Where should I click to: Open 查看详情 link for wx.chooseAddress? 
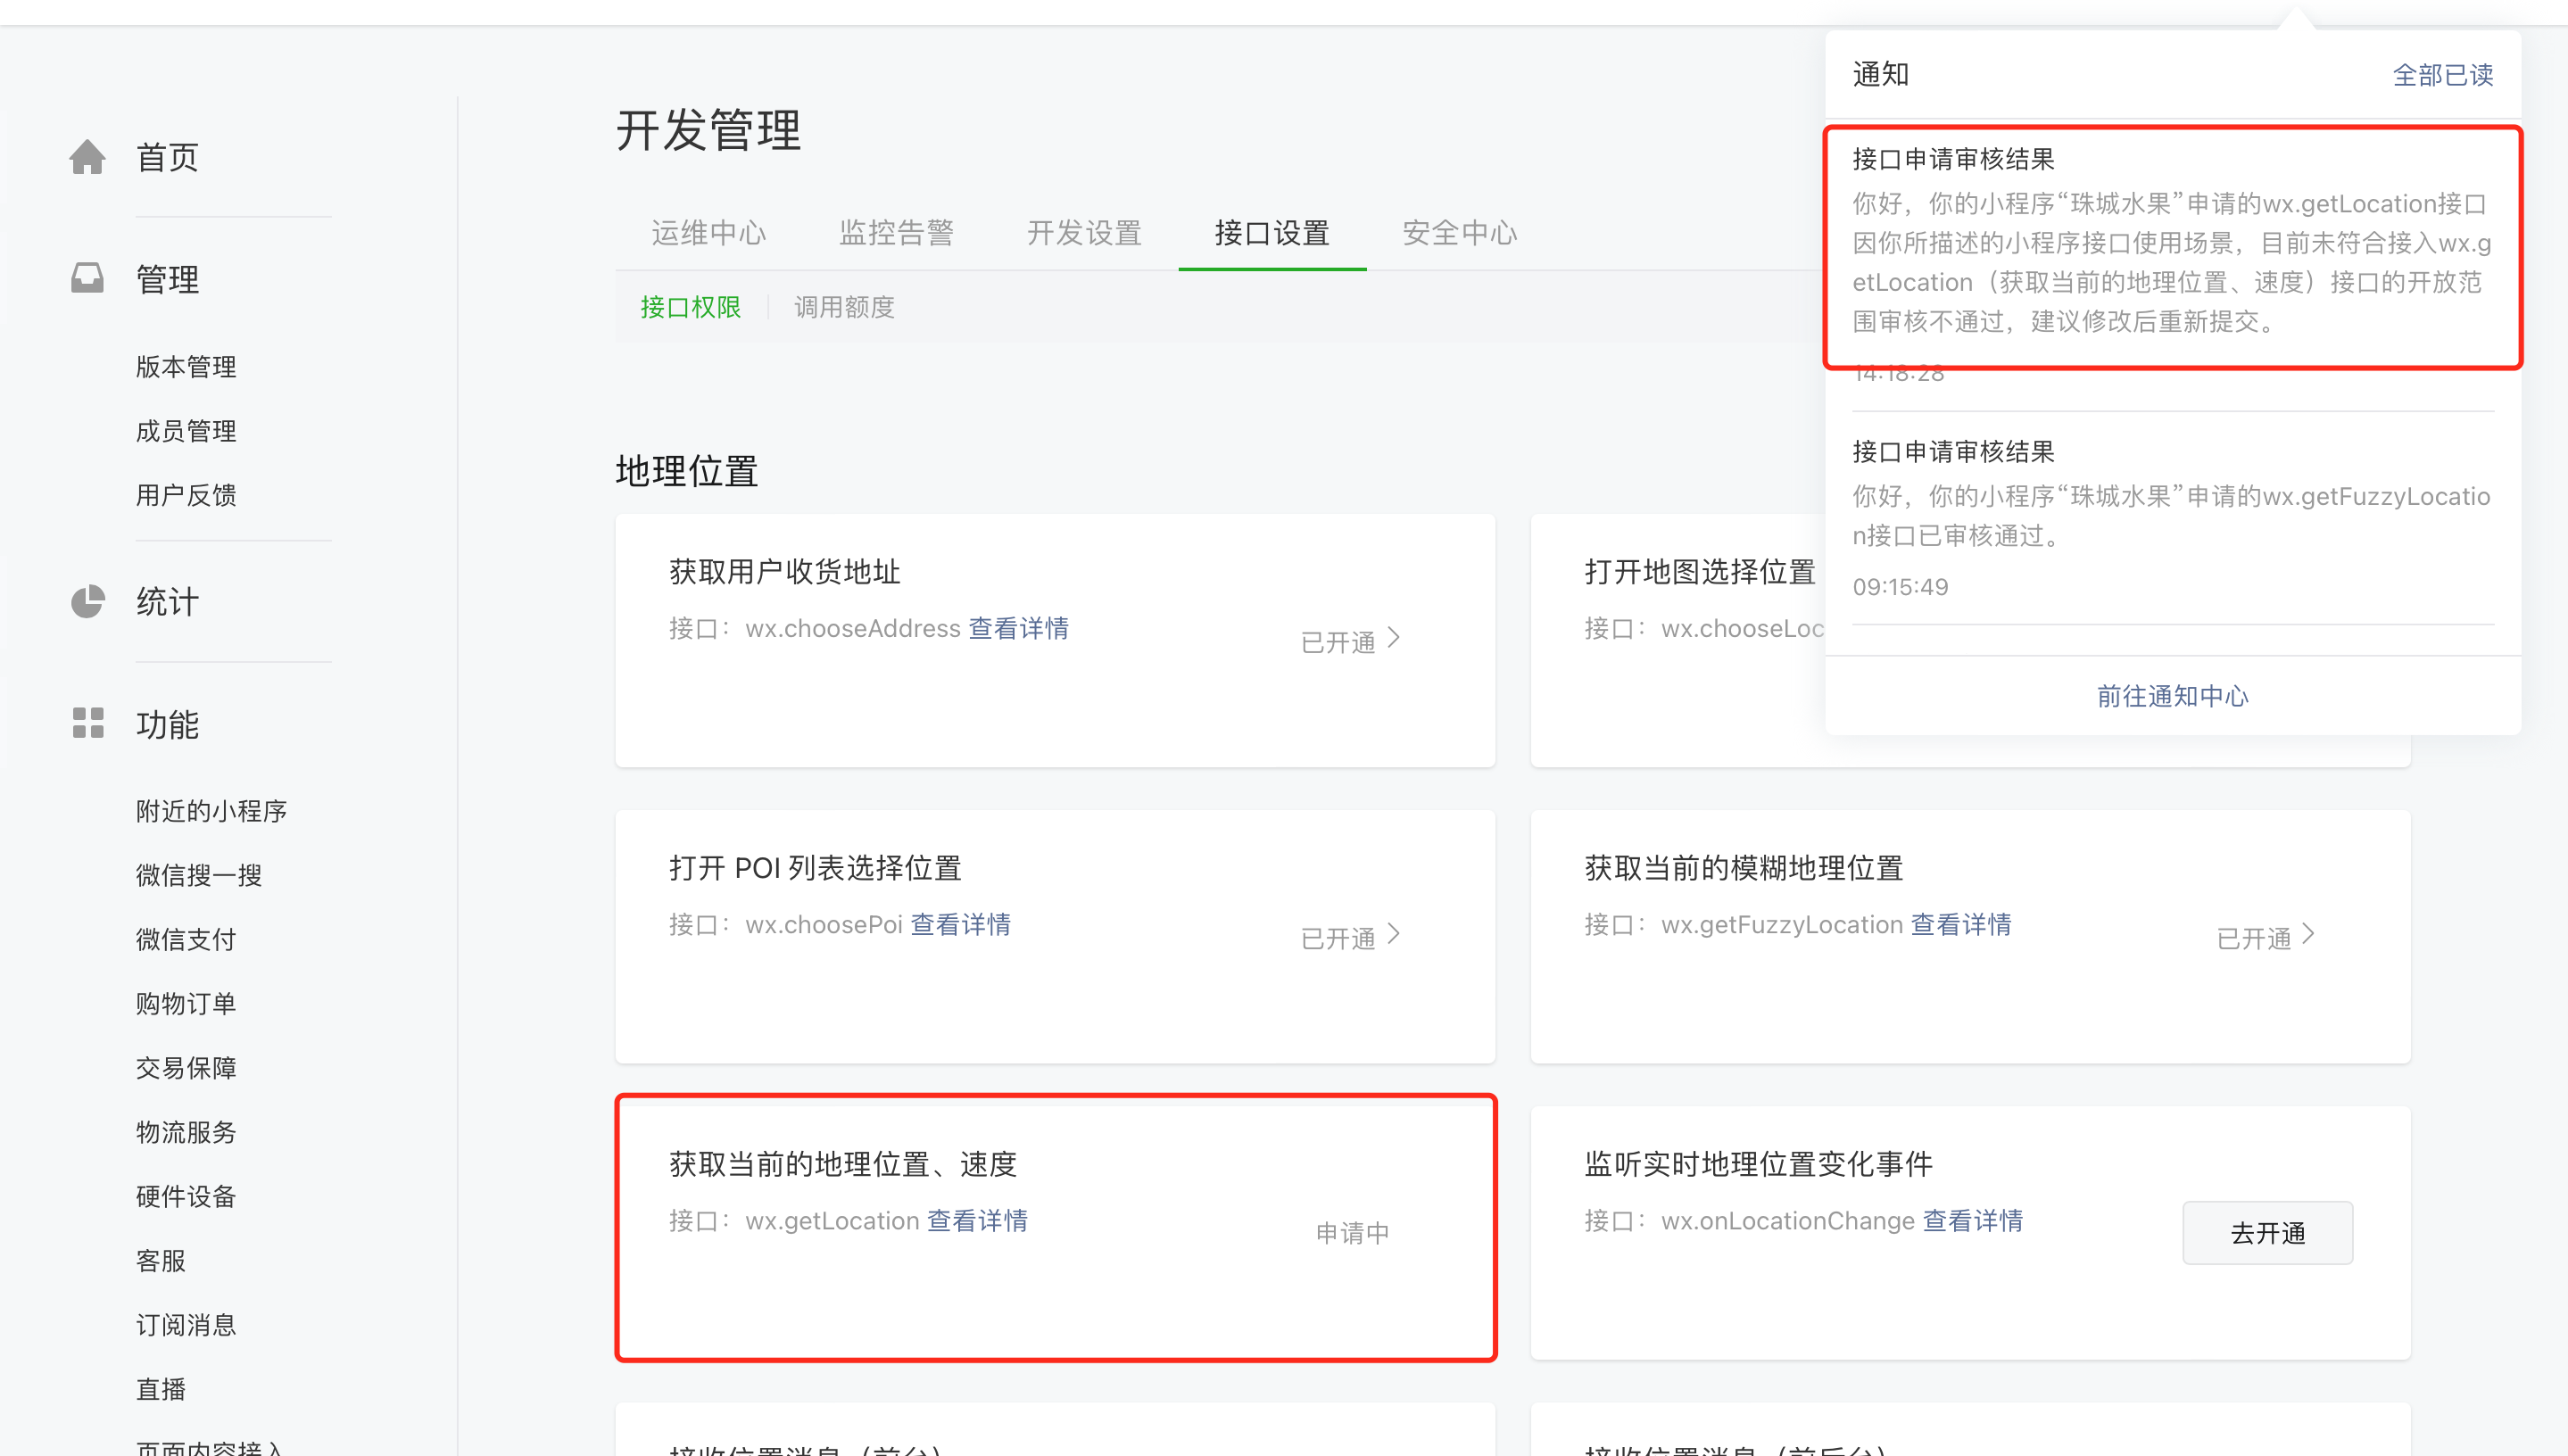coord(1018,628)
